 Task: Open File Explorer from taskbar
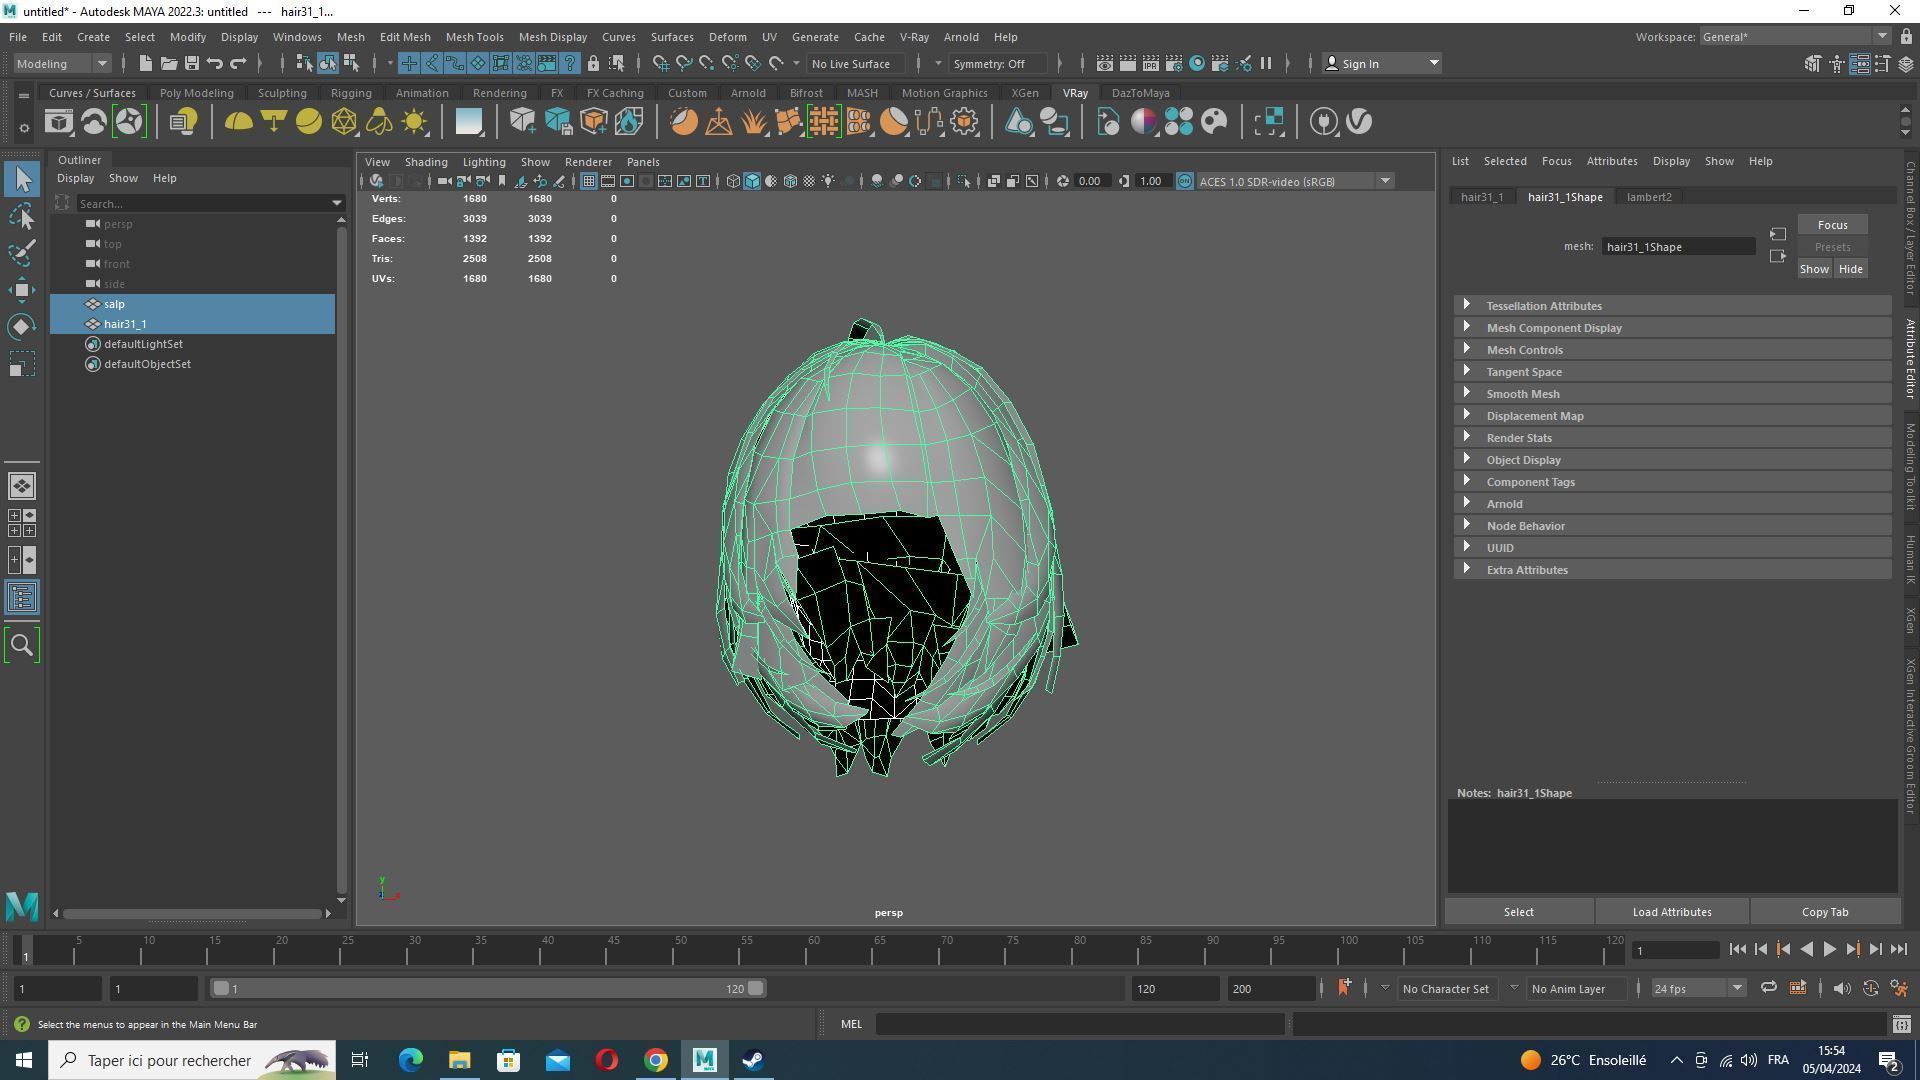click(460, 1060)
